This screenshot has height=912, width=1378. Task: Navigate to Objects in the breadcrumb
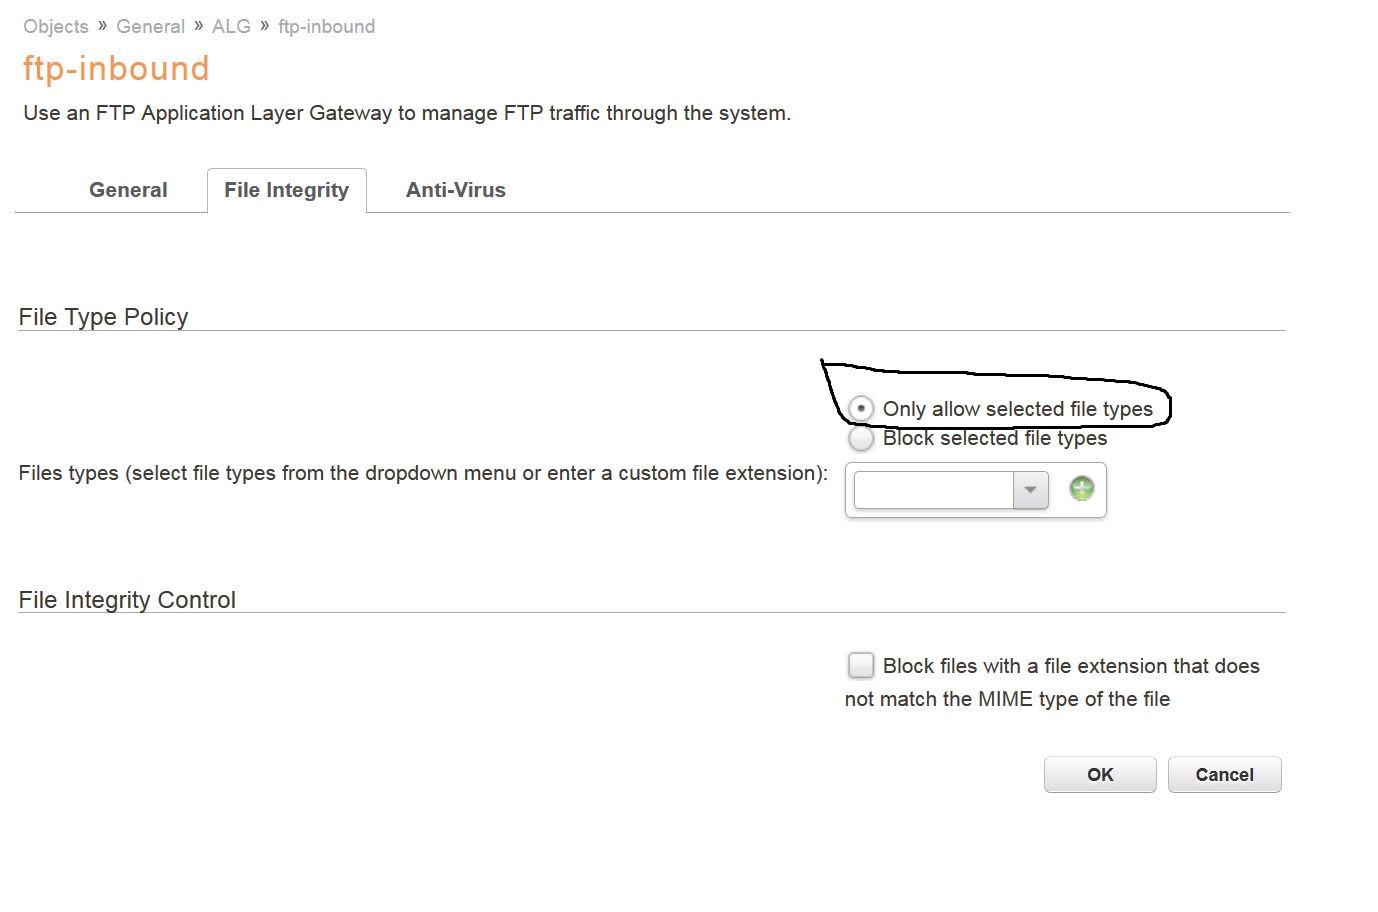tap(56, 27)
